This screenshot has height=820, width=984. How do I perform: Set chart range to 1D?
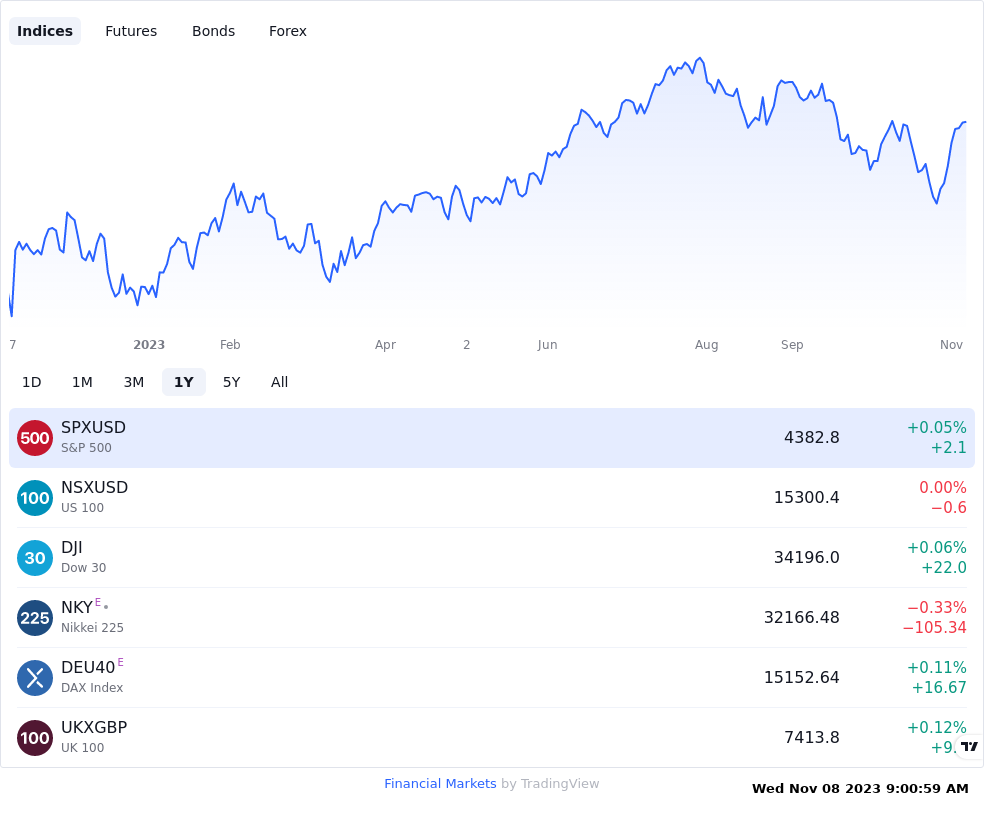pos(31,382)
